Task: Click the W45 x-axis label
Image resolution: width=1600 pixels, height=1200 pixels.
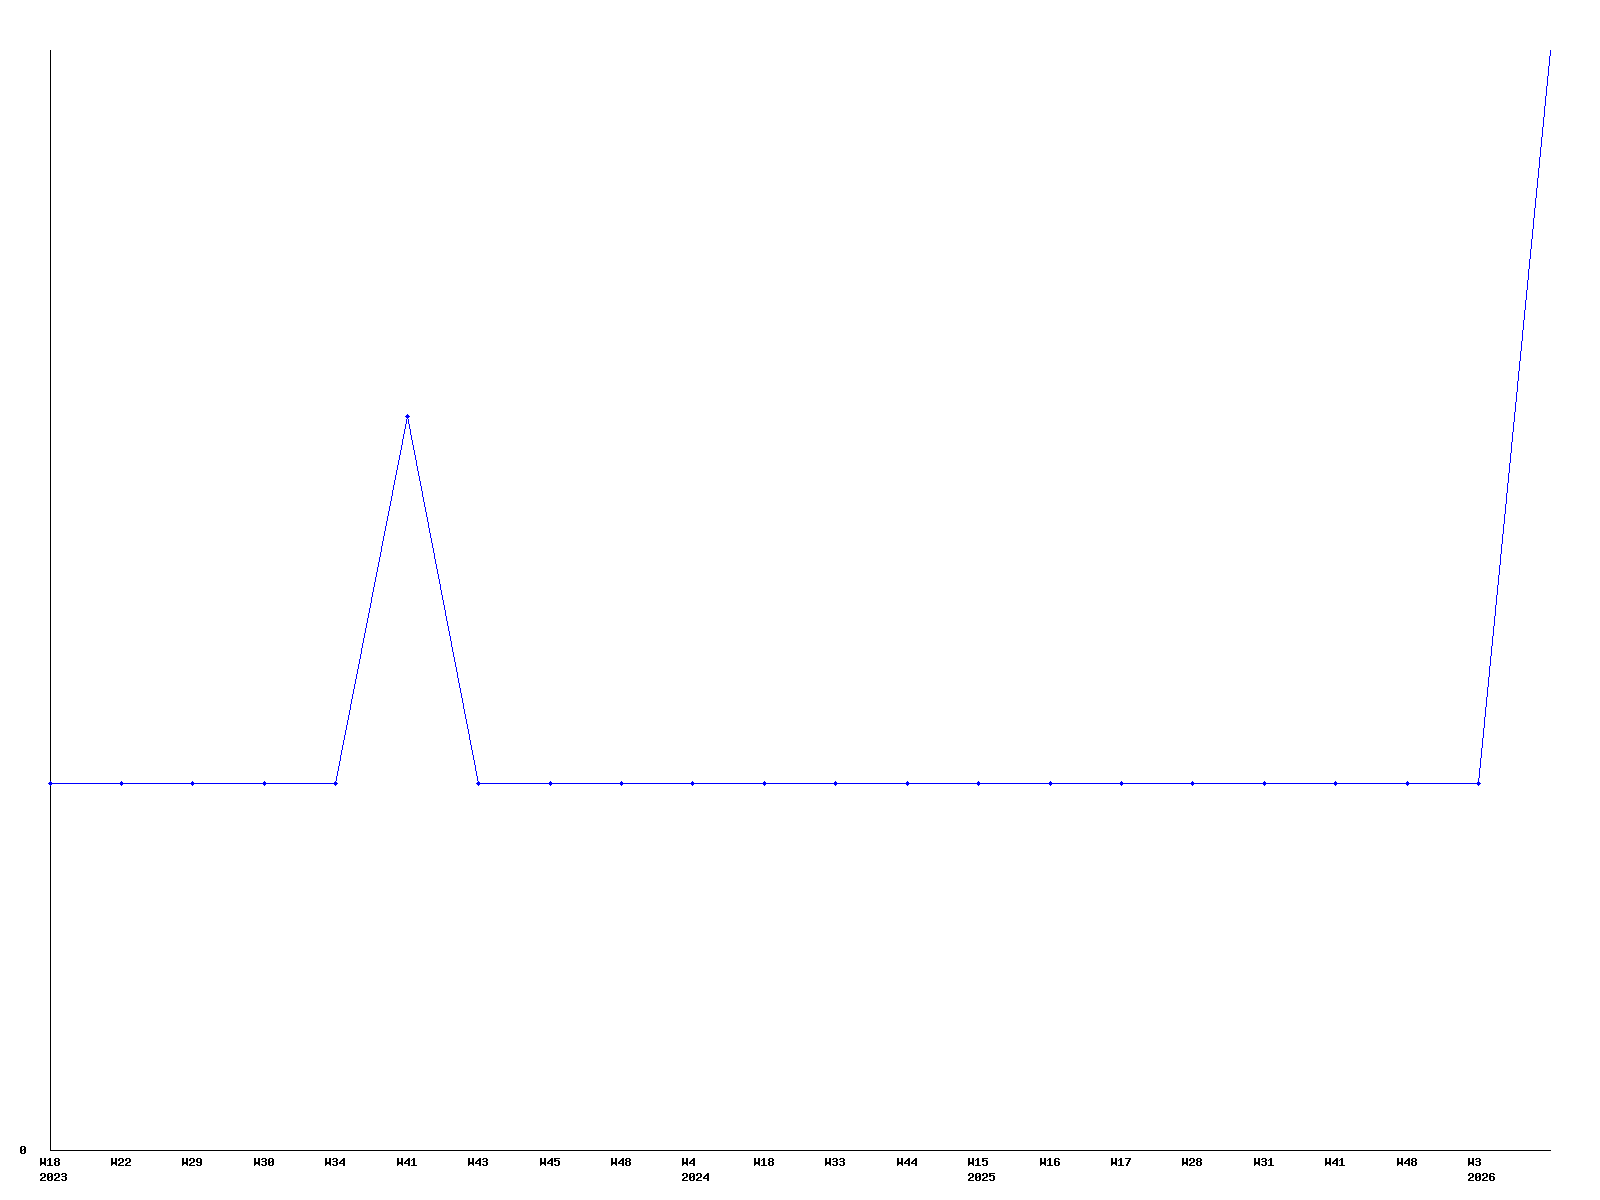Action: coord(550,1162)
